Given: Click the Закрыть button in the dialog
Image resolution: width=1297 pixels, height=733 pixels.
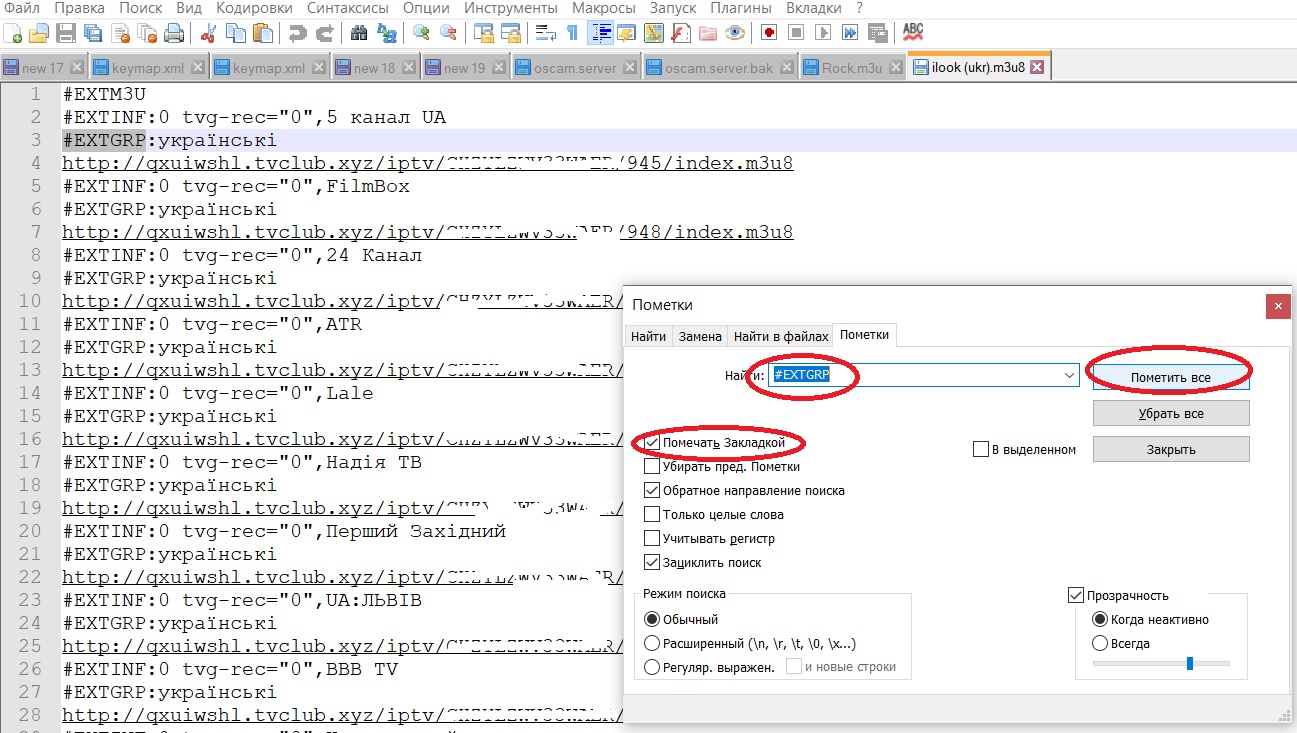Looking at the screenshot, I should click(x=1171, y=449).
